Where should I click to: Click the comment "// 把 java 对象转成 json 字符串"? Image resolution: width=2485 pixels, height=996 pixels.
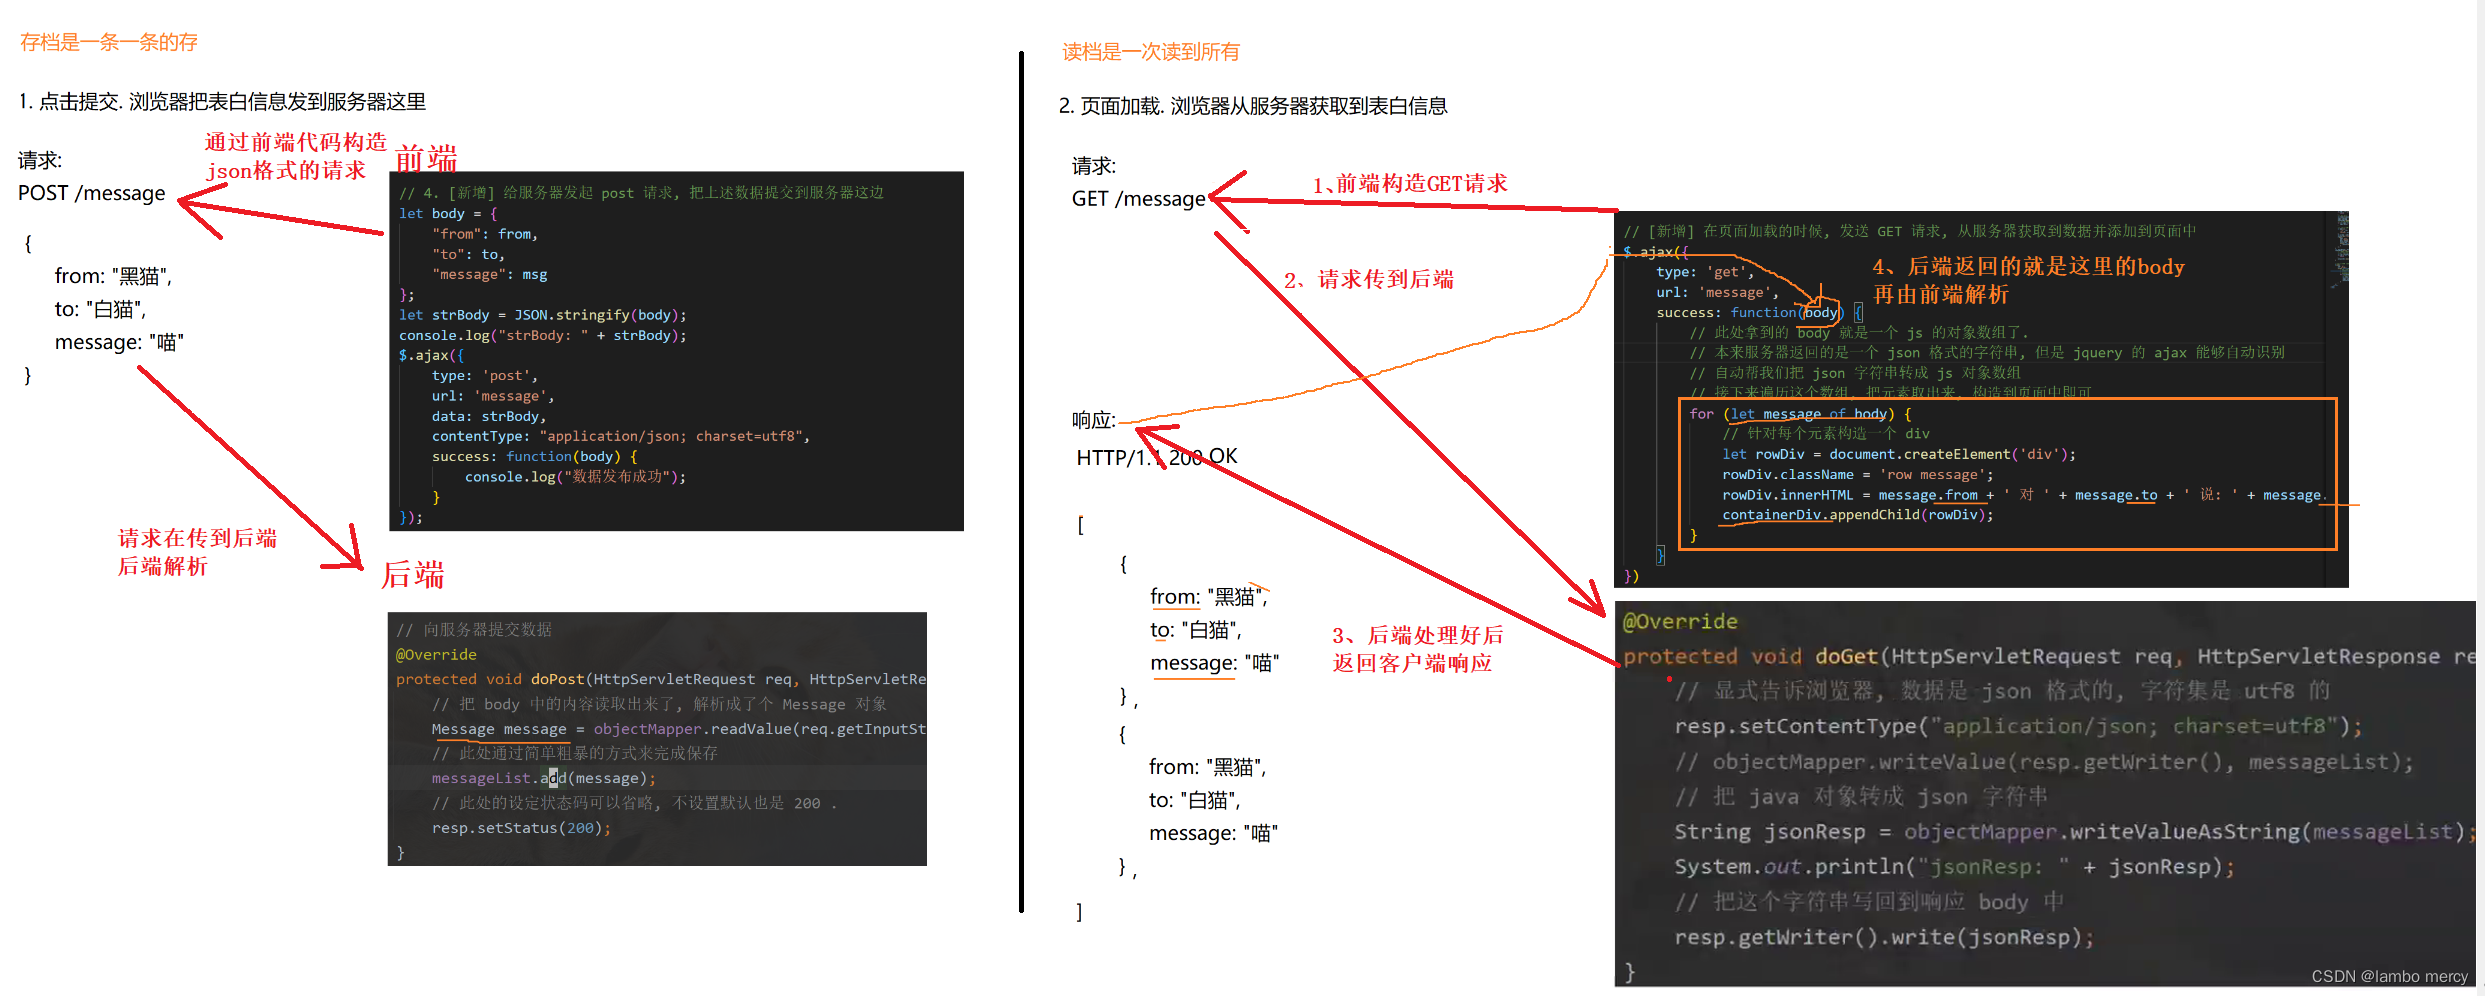(1862, 796)
